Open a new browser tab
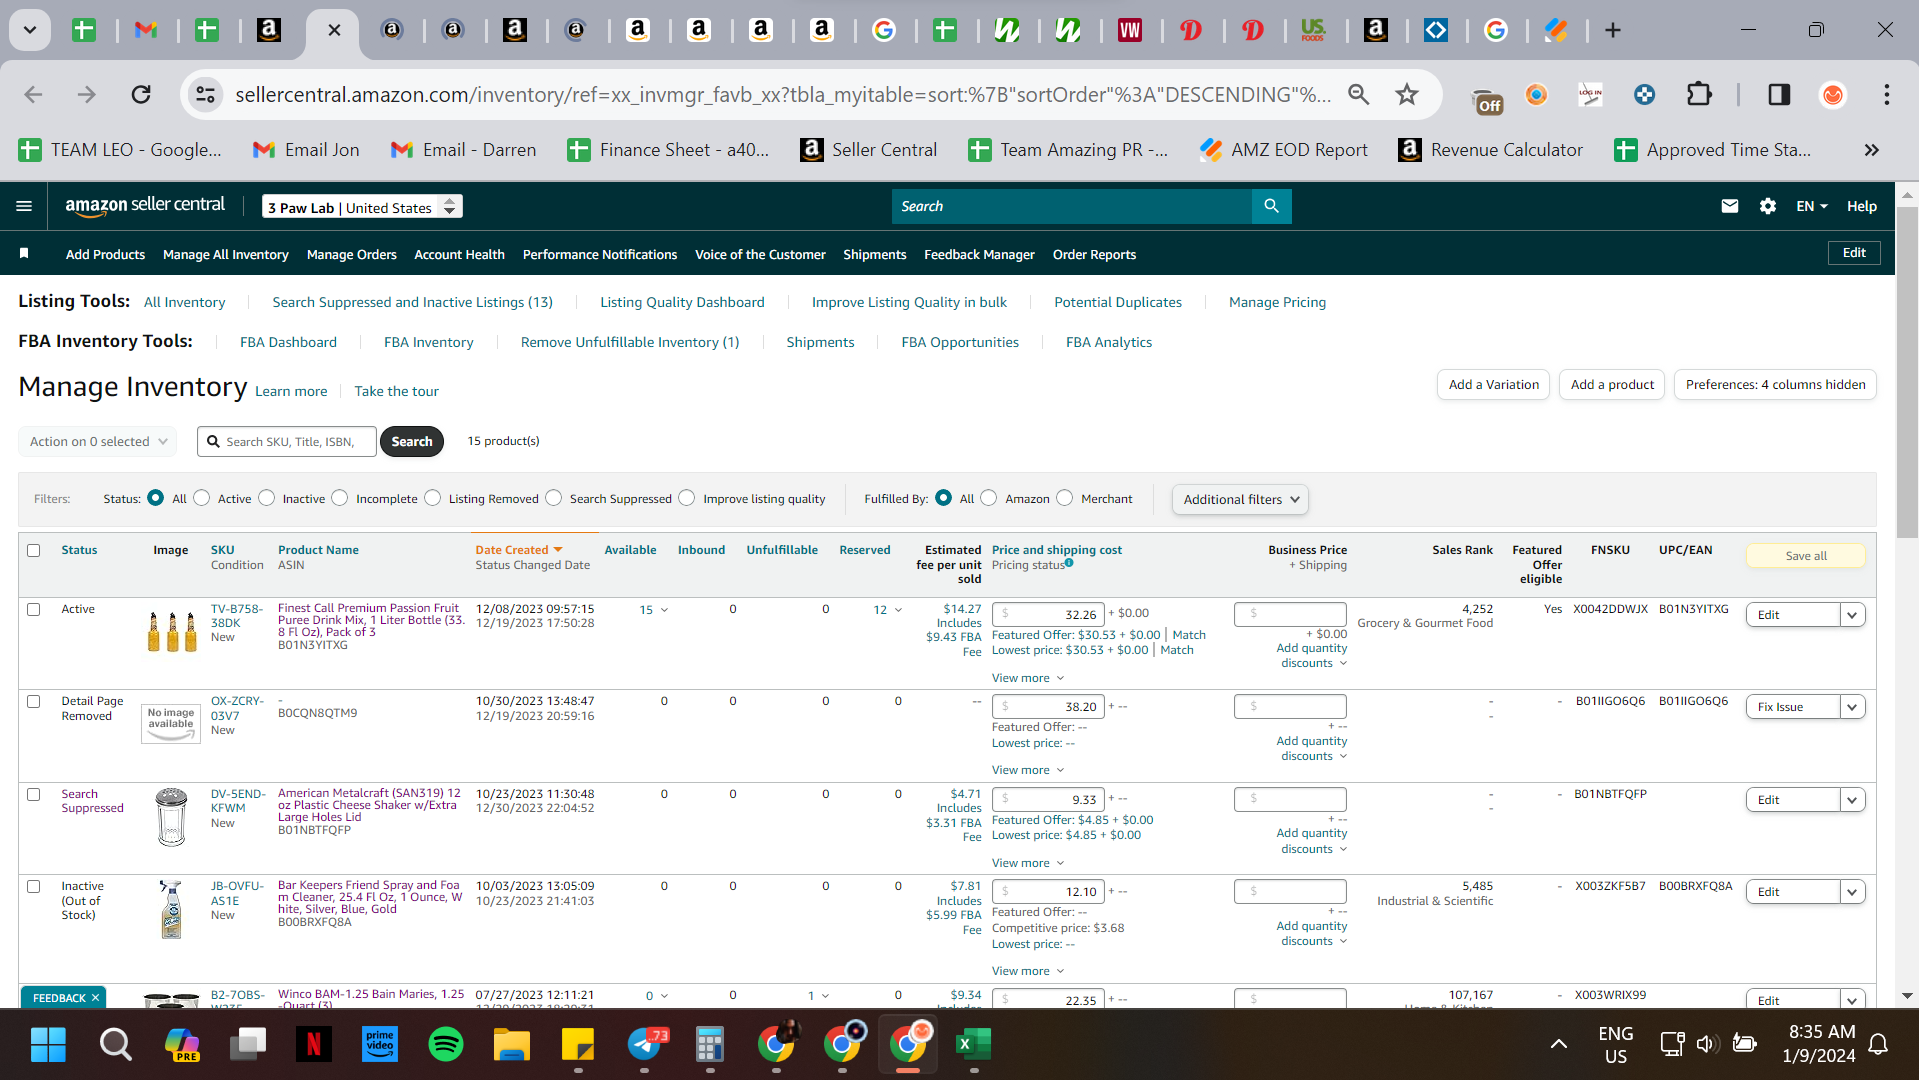 (1612, 30)
